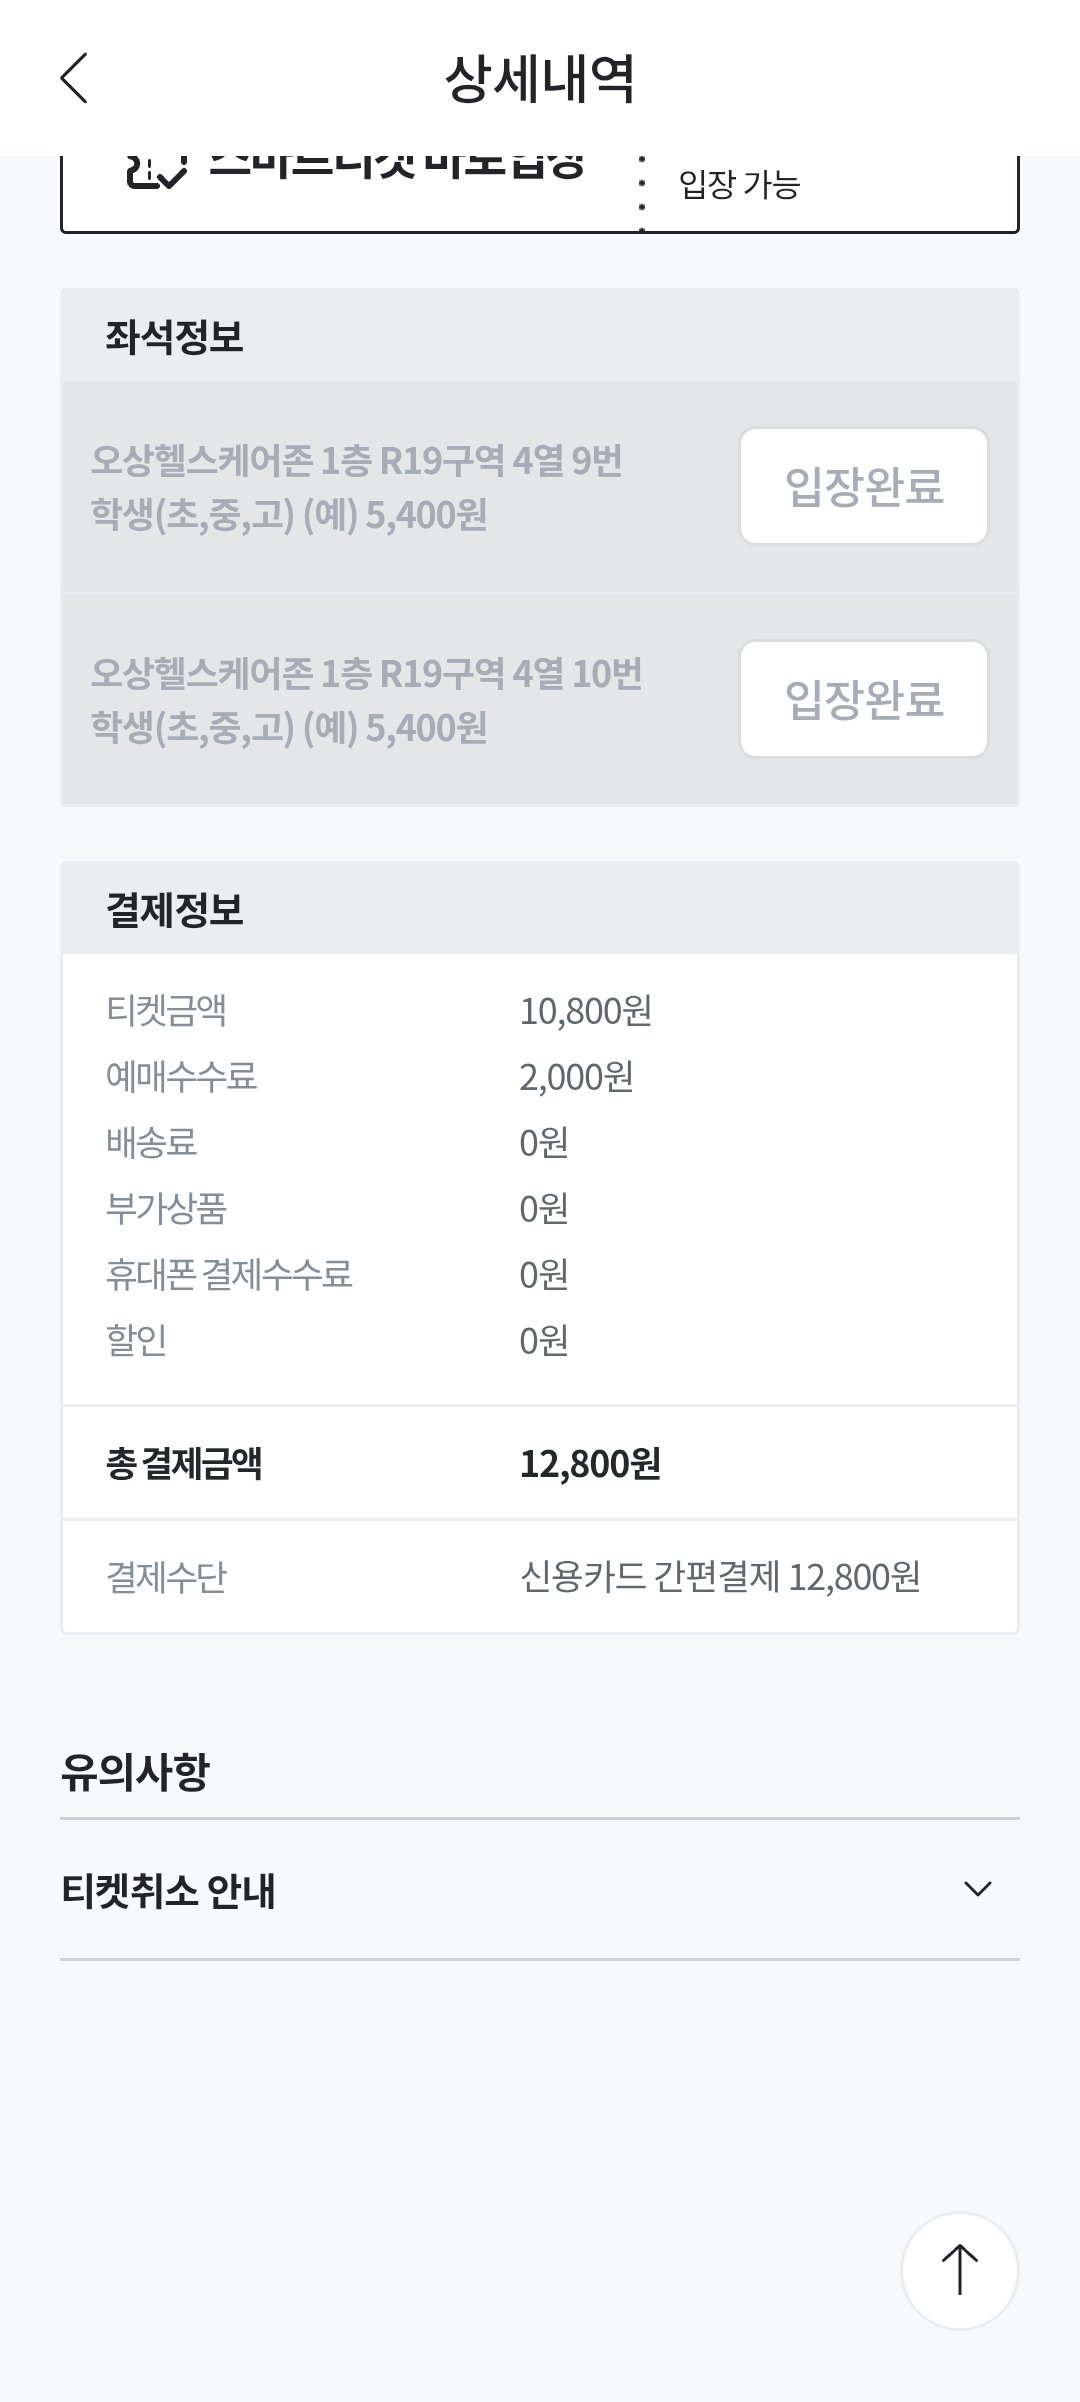Tap the 유의사항 heading
1080x2402 pixels.
pyautogui.click(x=135, y=1771)
